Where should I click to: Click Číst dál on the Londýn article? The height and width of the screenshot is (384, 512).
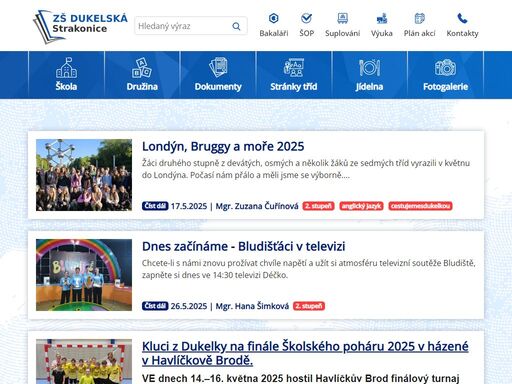(x=155, y=206)
